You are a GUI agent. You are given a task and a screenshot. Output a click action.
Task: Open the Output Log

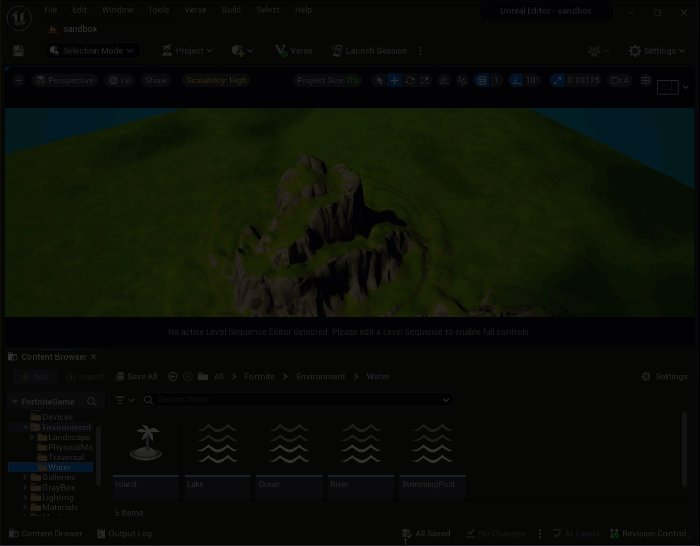pos(125,533)
